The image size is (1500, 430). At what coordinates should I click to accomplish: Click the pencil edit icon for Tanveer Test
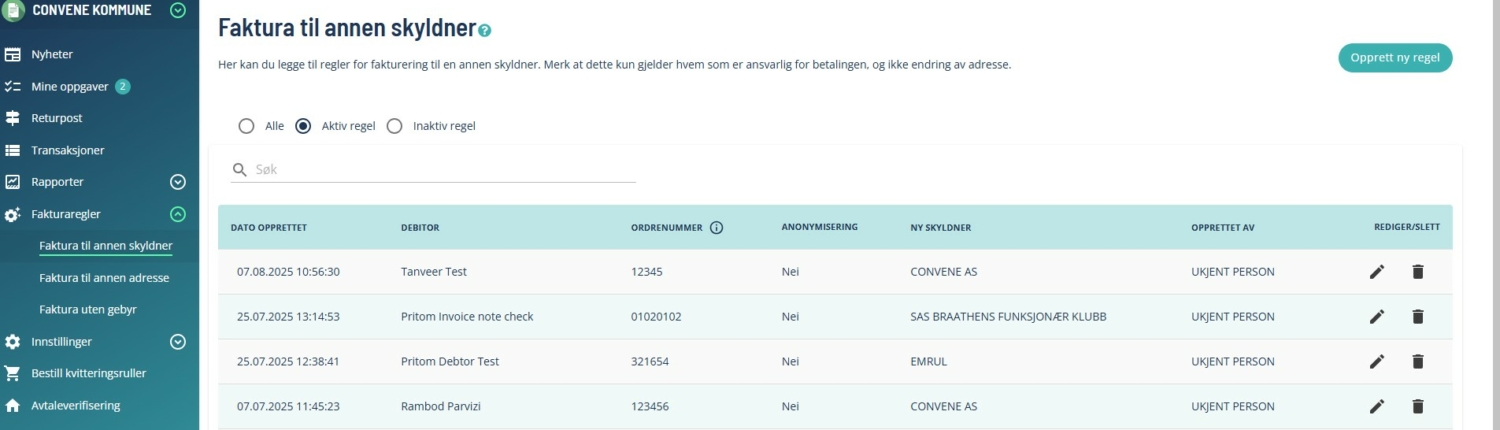[x=1377, y=272]
